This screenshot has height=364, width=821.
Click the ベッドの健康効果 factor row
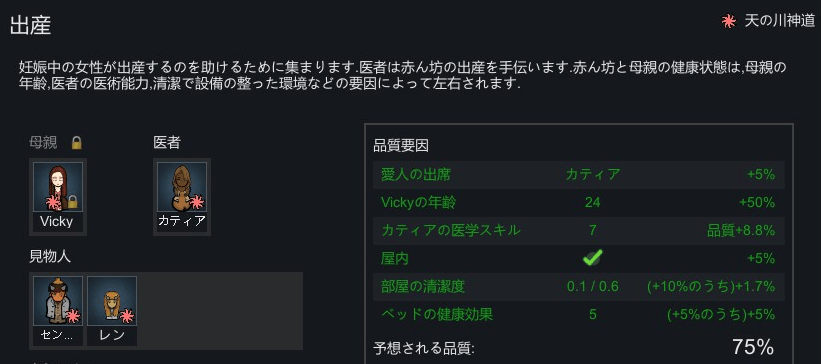click(x=579, y=314)
